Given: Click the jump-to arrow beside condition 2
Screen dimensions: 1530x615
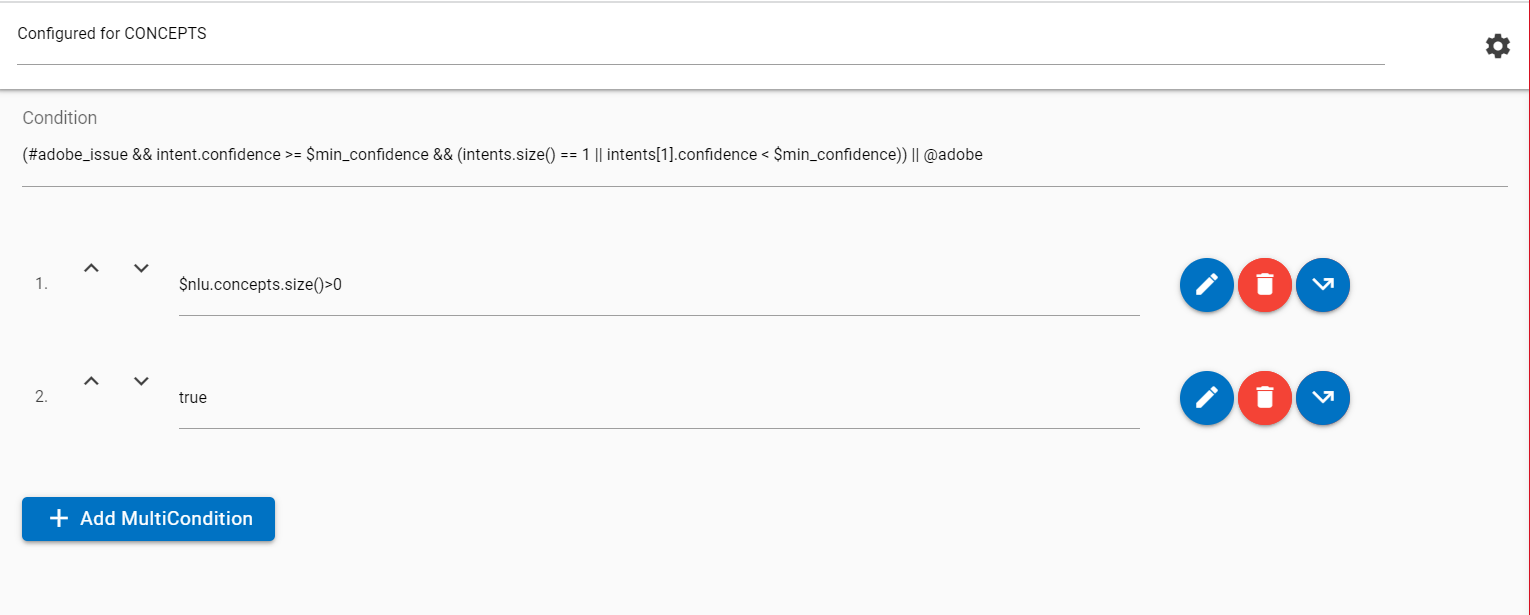Looking at the screenshot, I should tap(1322, 398).
